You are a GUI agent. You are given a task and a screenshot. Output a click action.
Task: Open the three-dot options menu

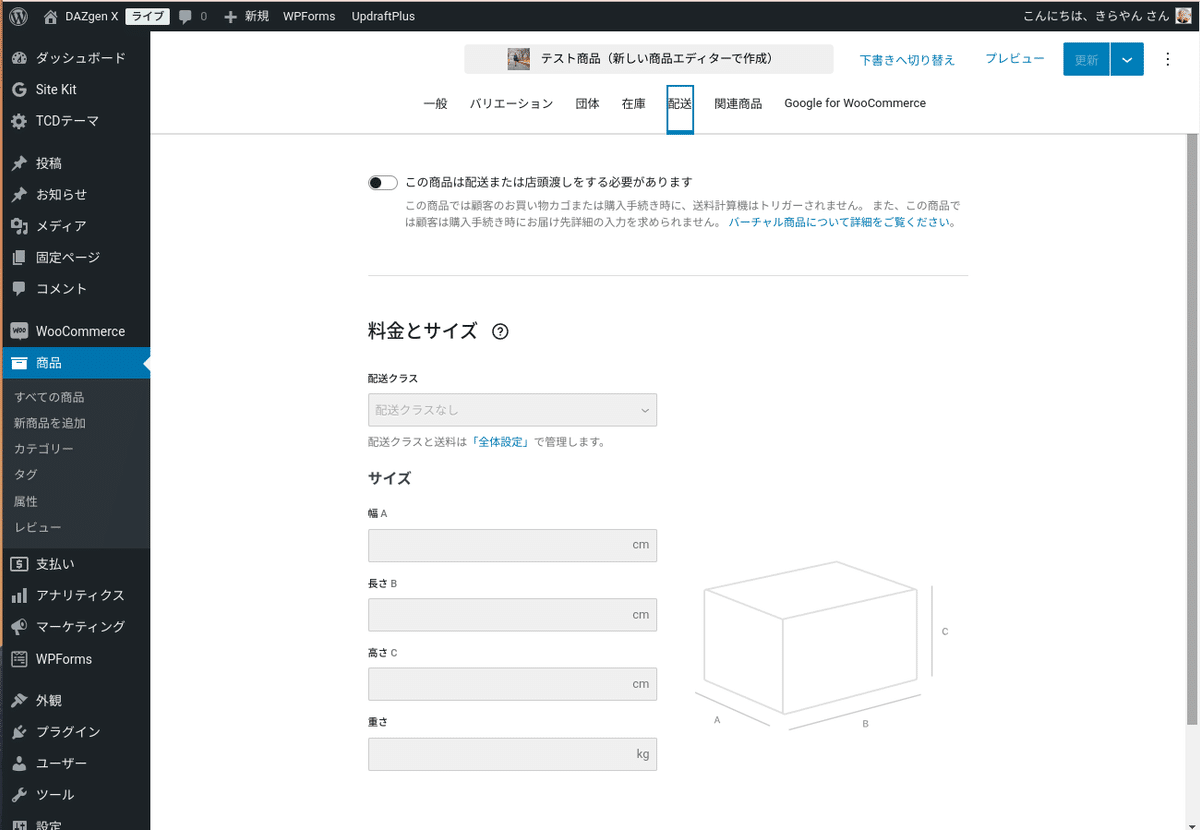coord(1167,59)
